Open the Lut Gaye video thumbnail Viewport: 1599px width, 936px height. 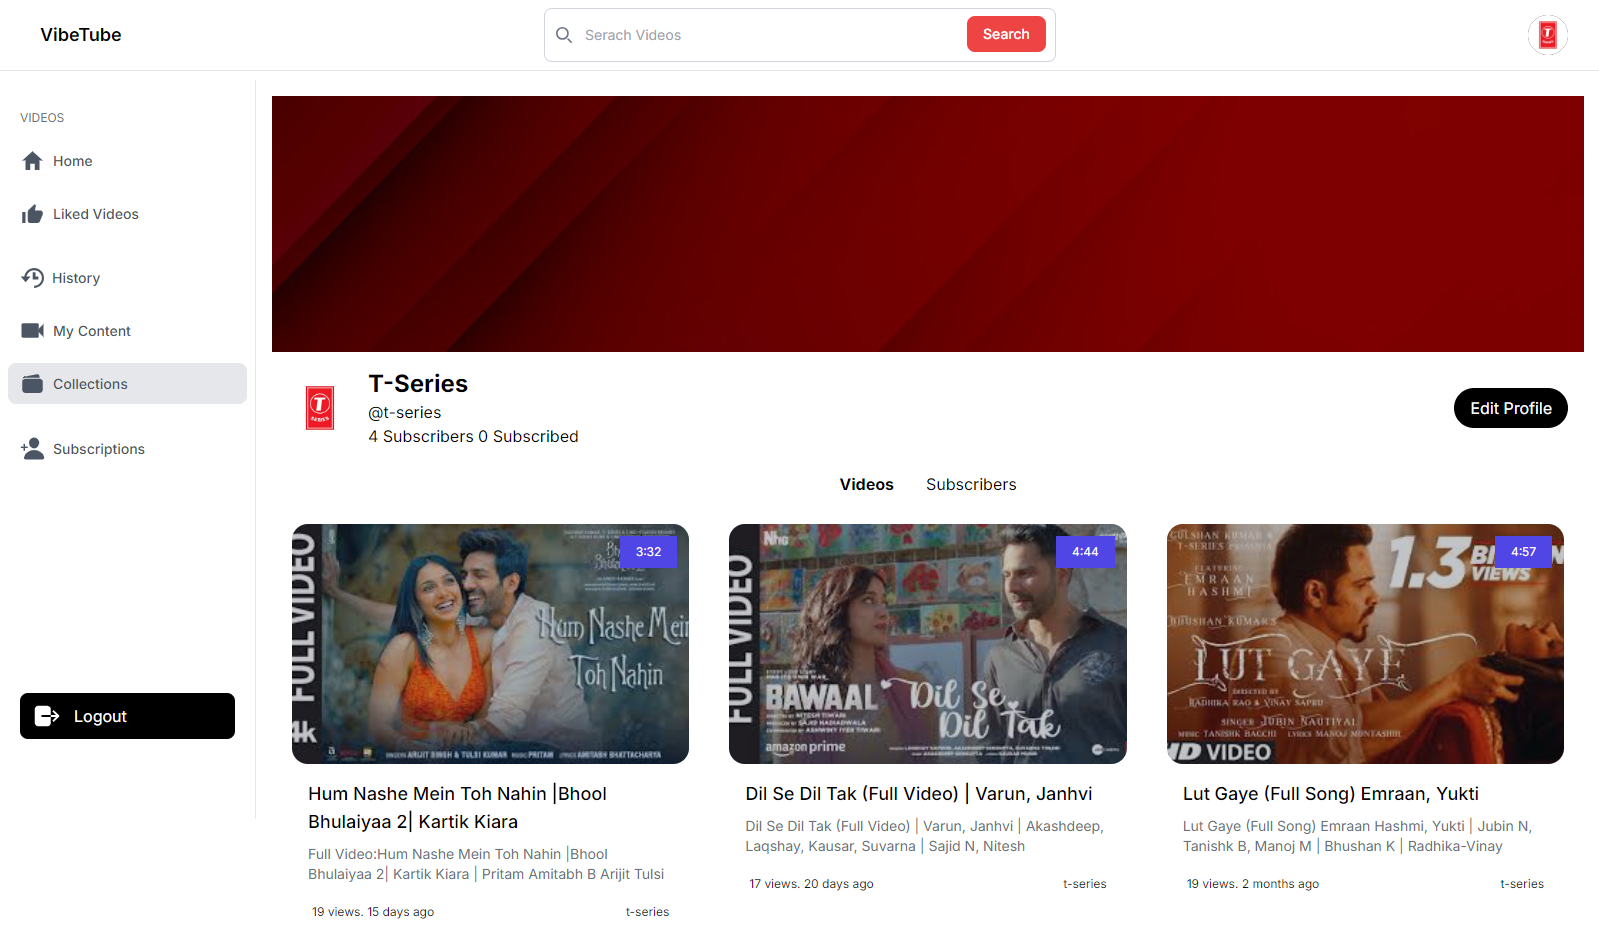coord(1365,644)
